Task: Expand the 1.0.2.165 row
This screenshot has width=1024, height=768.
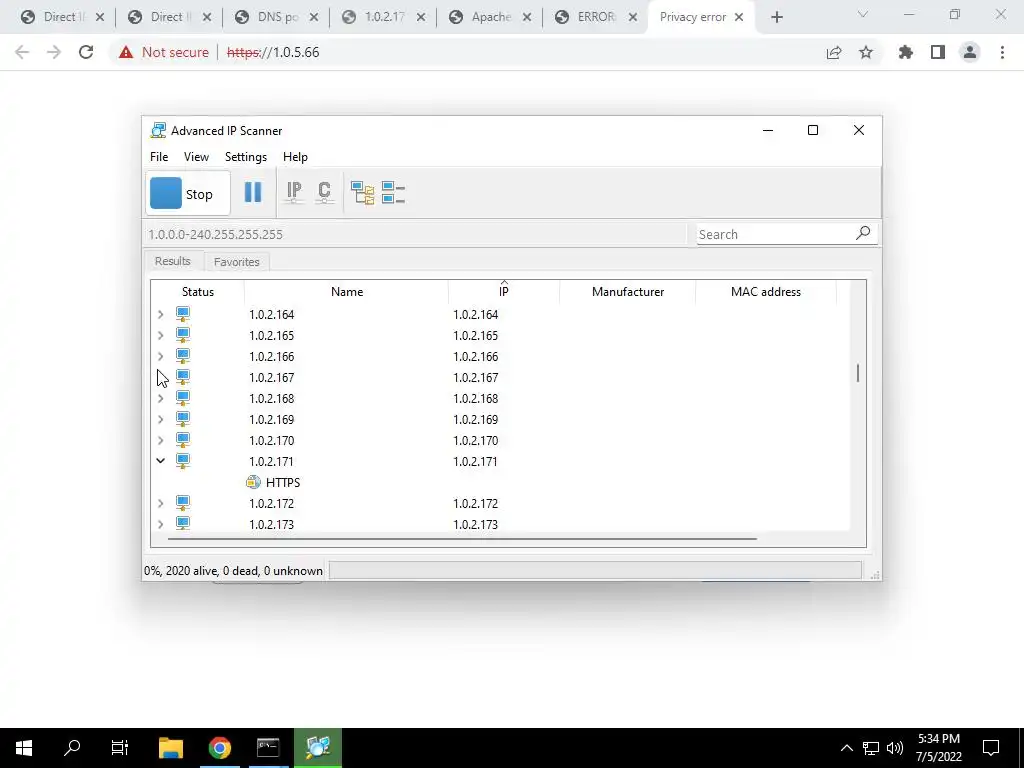Action: click(161, 336)
